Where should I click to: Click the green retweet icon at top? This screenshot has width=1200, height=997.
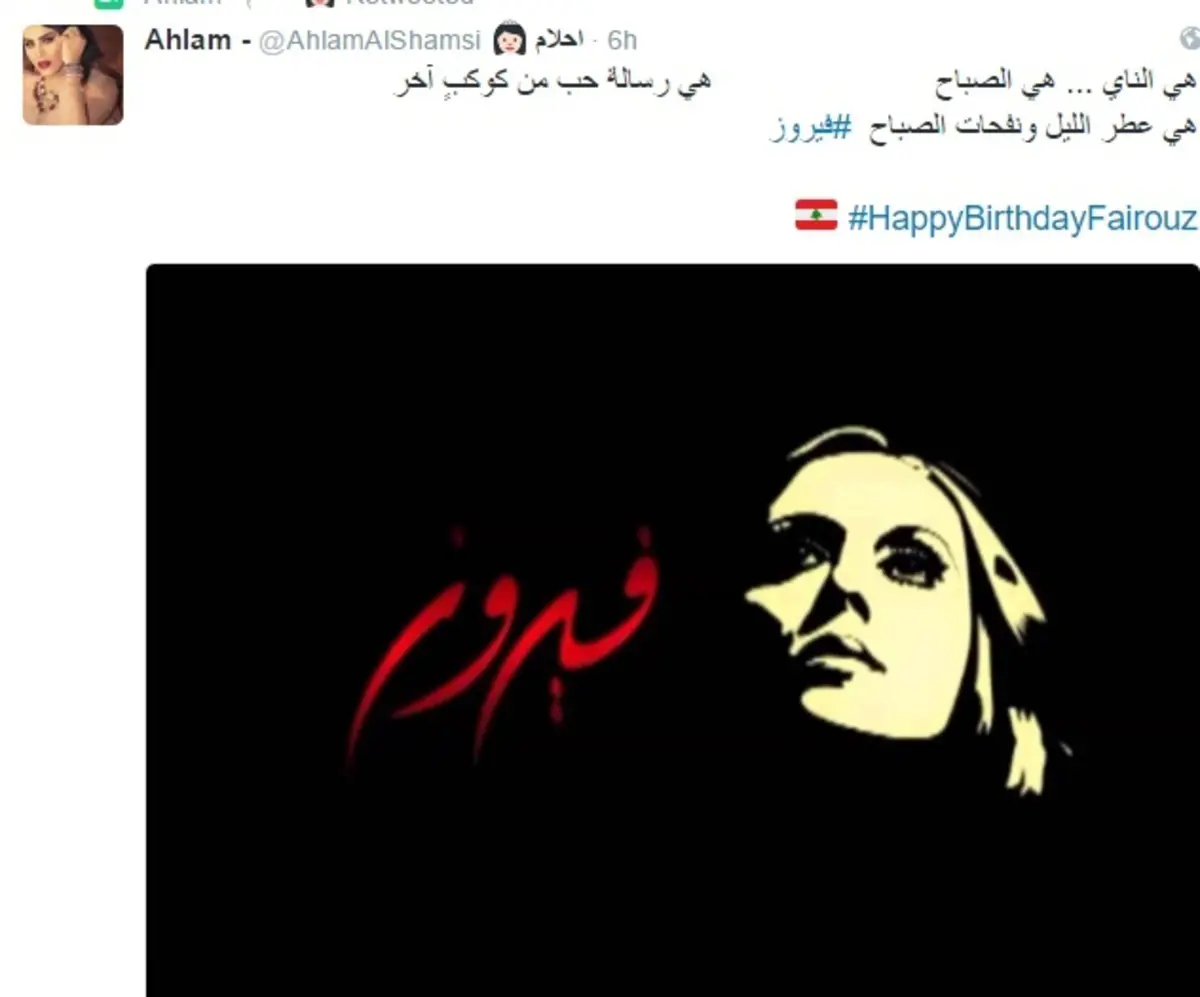pos(108,3)
